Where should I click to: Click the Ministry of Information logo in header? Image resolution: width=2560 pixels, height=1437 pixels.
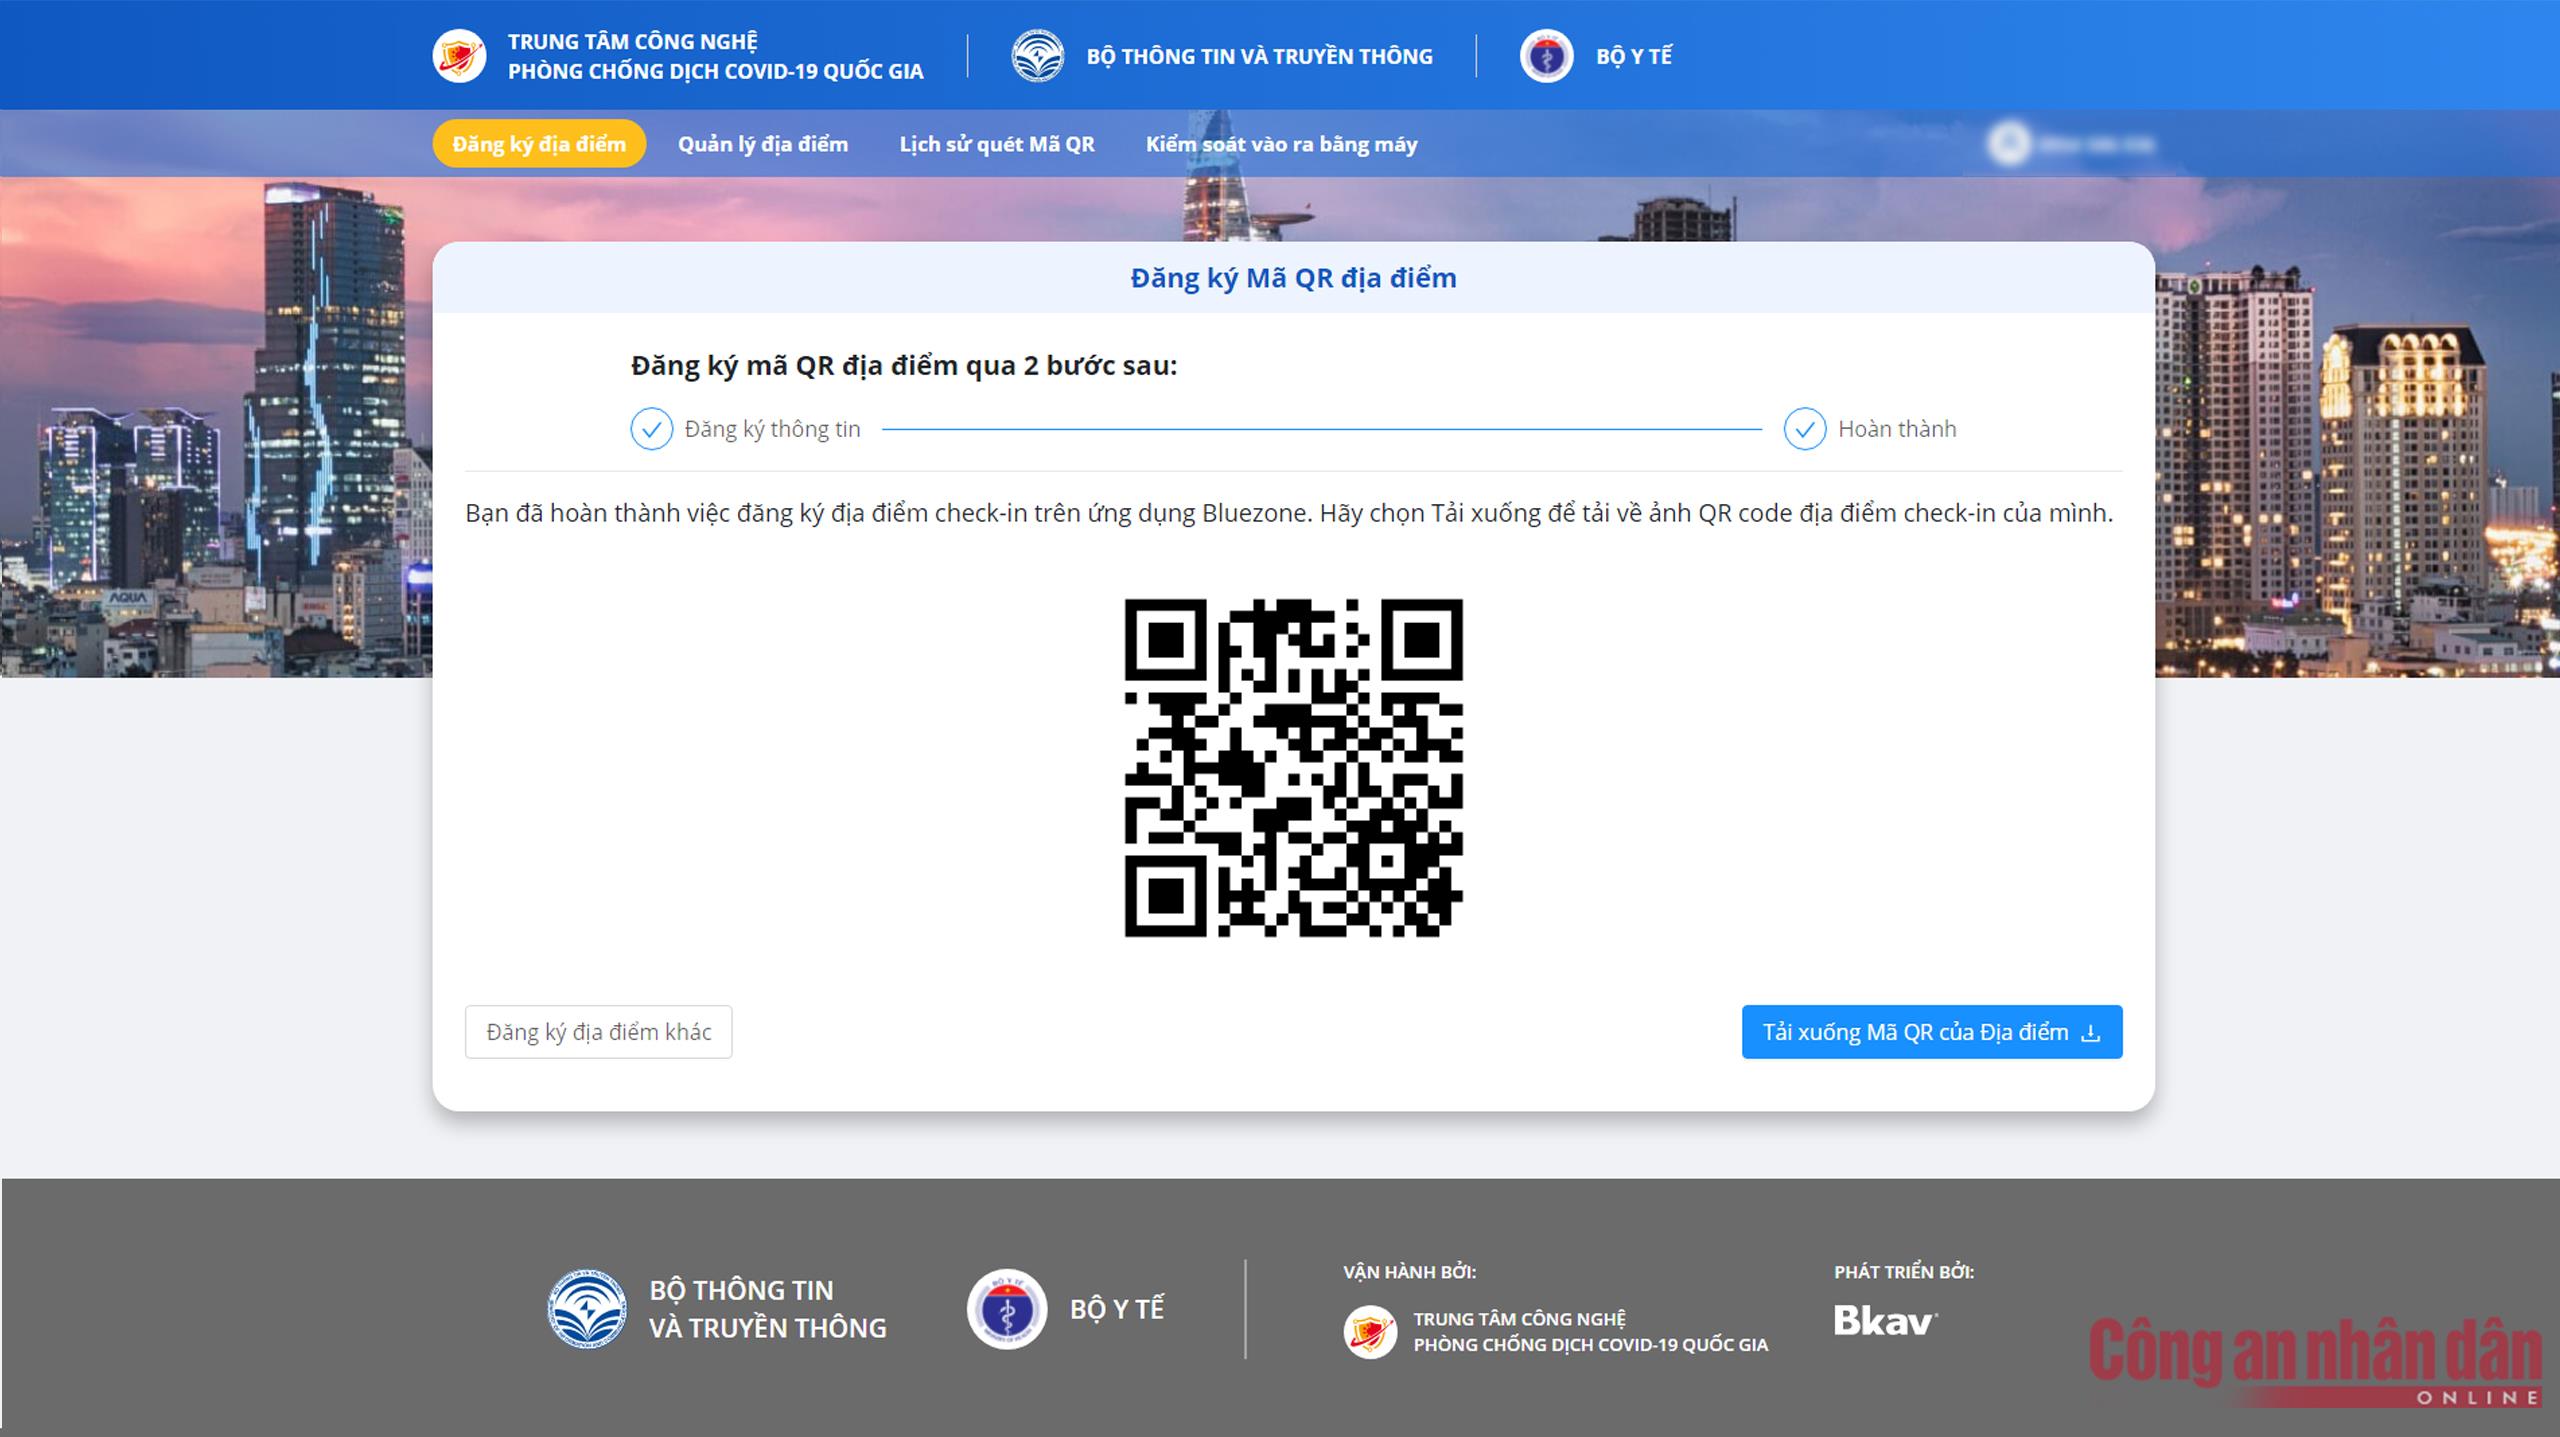coord(1037,56)
